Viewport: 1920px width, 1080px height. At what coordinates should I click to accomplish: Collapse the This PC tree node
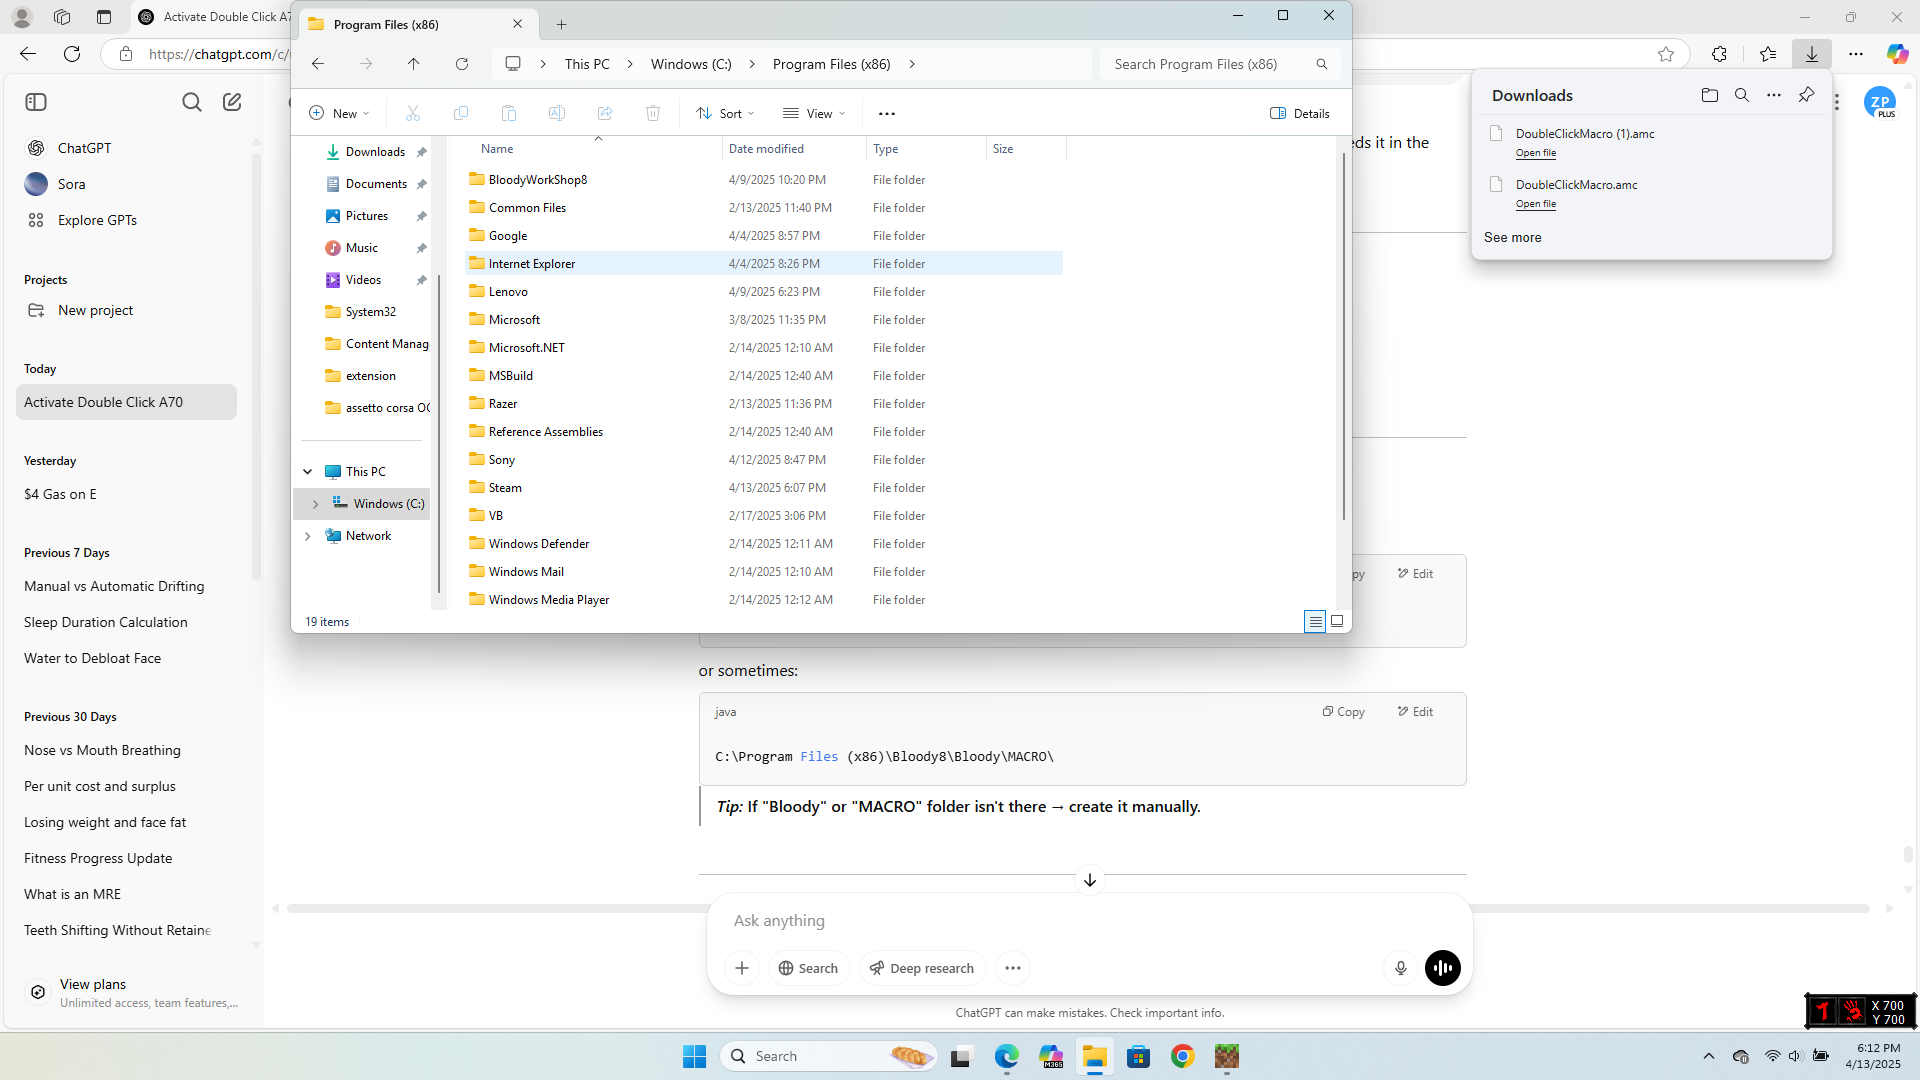(308, 472)
